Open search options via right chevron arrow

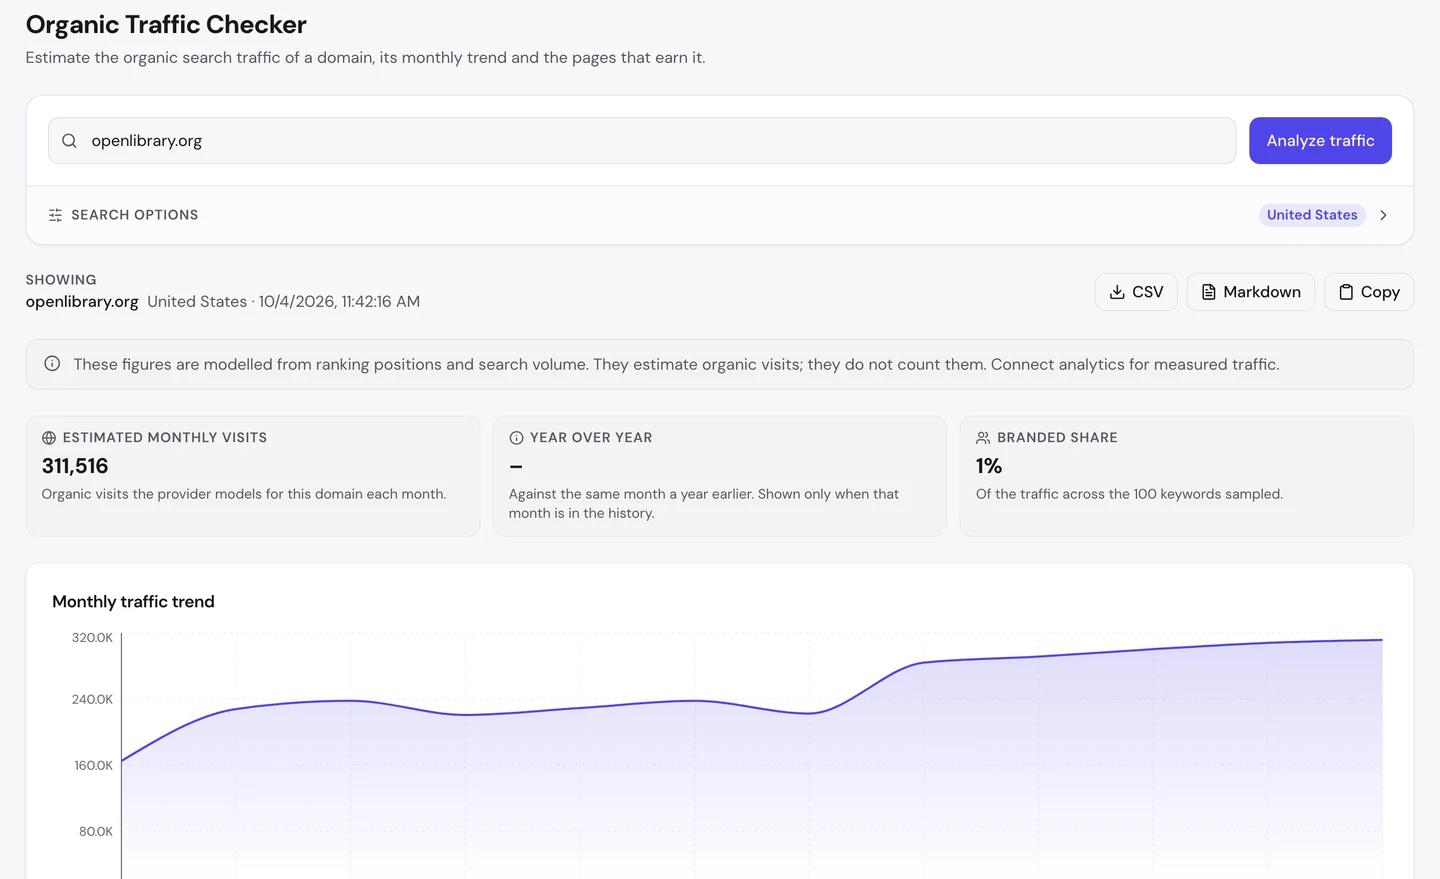click(1383, 215)
